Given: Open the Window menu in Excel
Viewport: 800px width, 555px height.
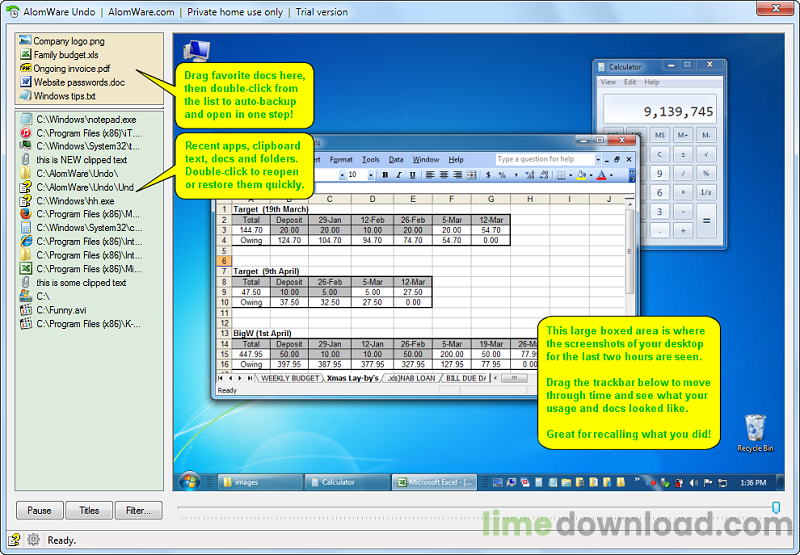Looking at the screenshot, I should click(x=426, y=160).
